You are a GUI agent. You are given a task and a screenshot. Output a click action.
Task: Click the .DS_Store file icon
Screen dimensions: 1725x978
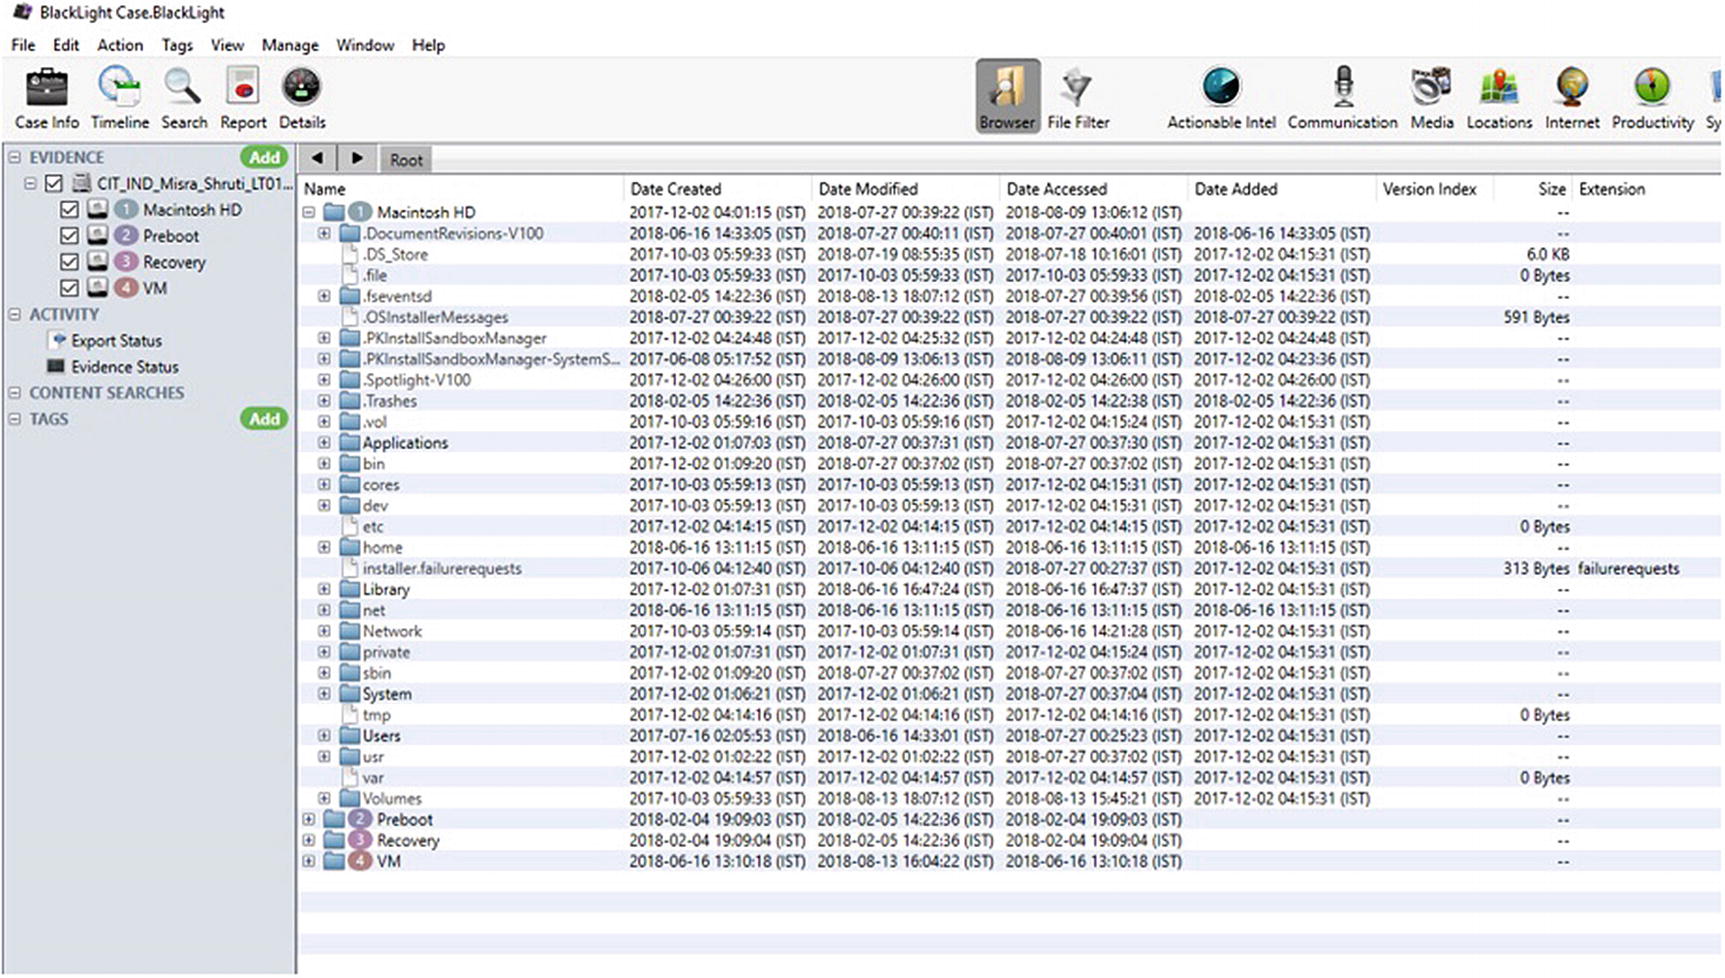pos(350,254)
